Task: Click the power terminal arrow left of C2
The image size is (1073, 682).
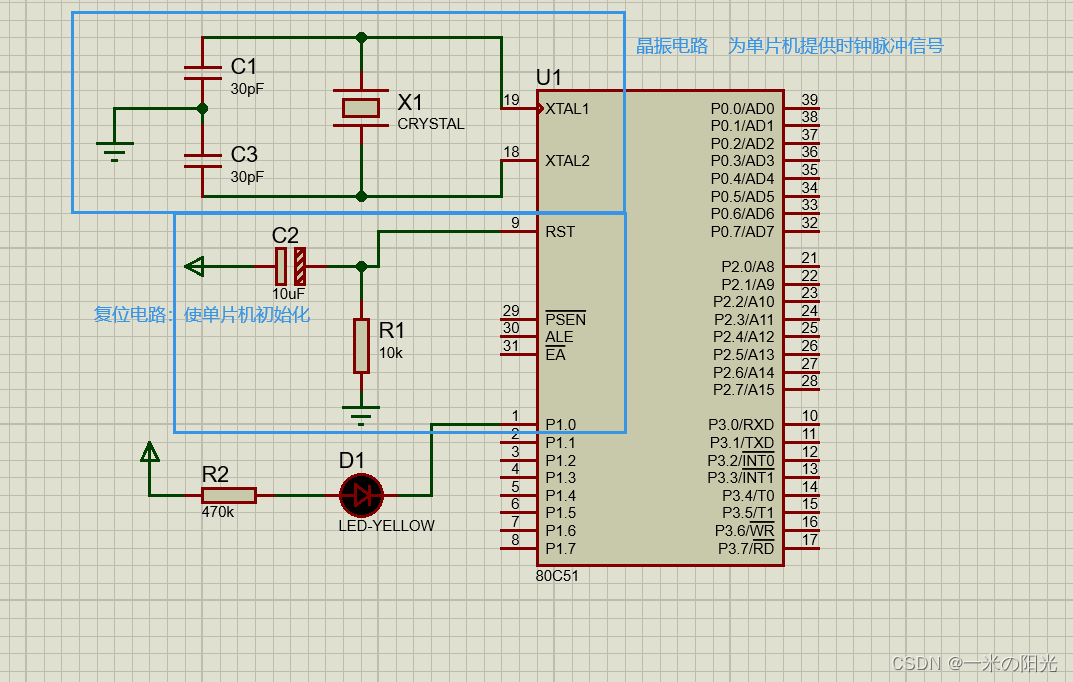Action: click(194, 266)
